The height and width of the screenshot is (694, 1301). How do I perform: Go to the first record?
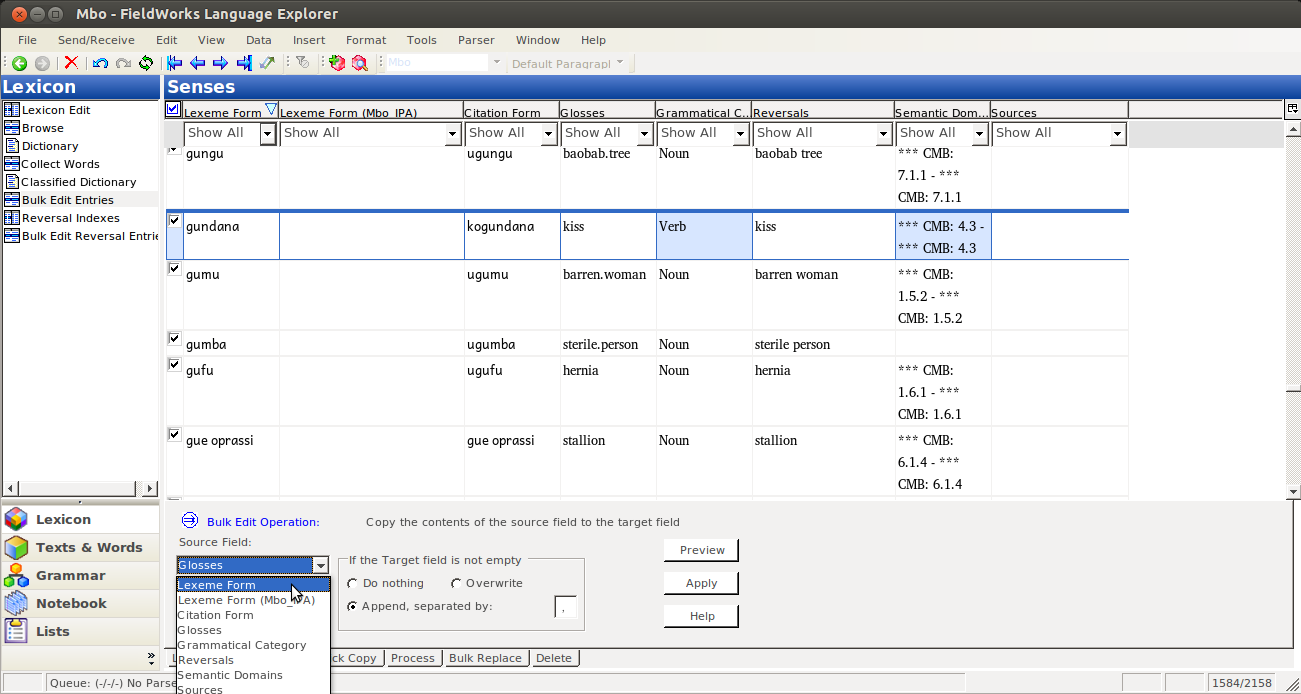[175, 63]
